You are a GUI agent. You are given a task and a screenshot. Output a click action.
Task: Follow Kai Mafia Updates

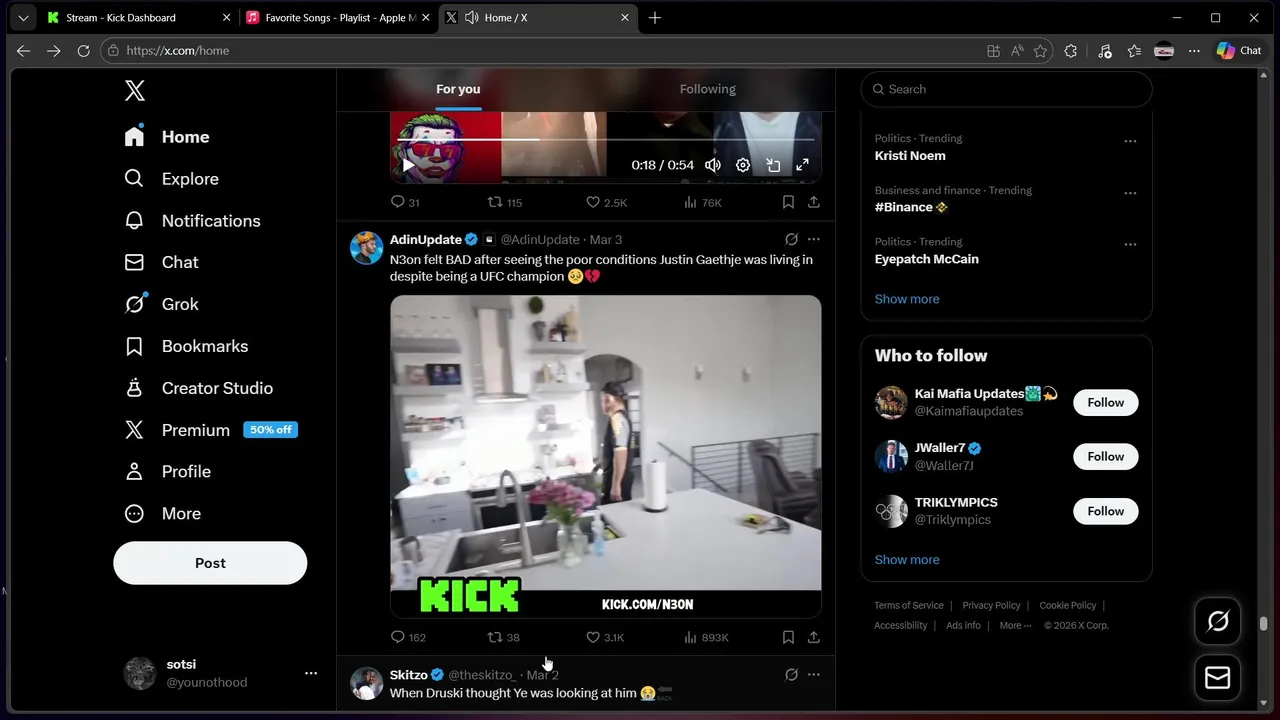1106,402
